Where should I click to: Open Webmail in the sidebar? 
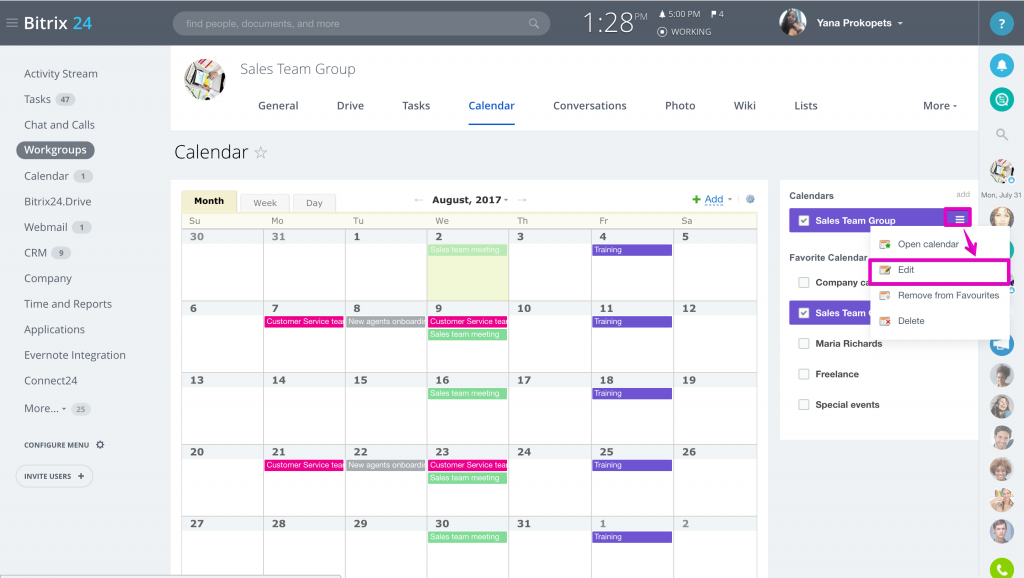tap(46, 227)
